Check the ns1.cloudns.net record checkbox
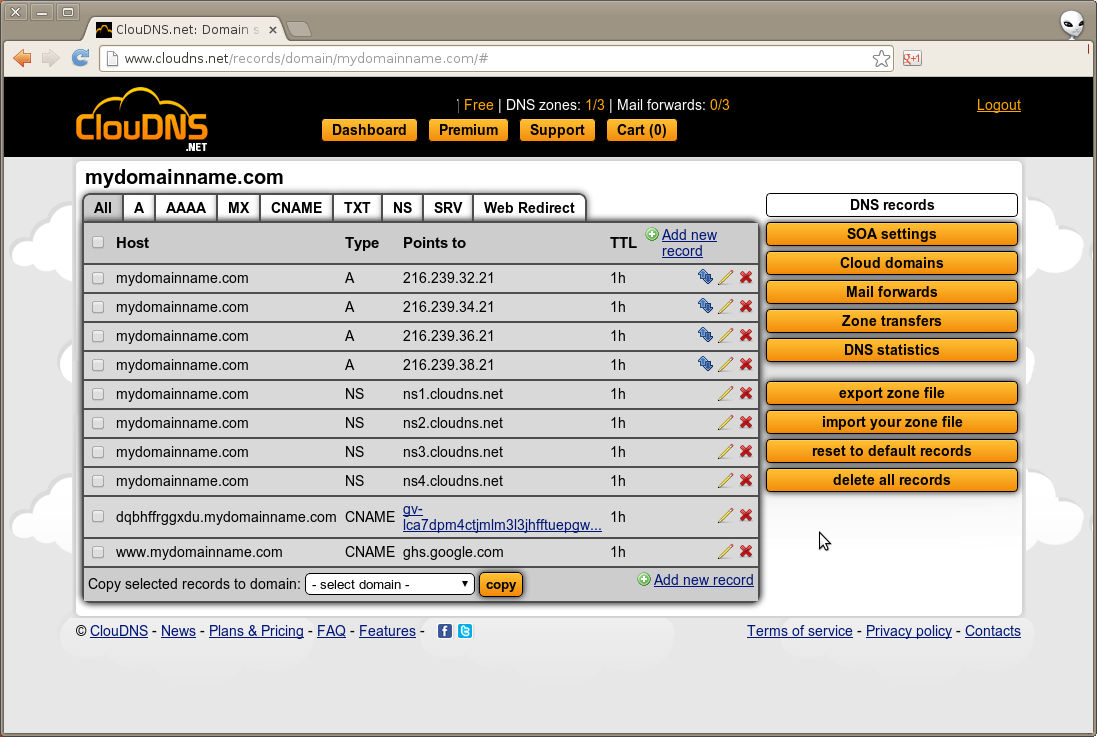 (98, 394)
